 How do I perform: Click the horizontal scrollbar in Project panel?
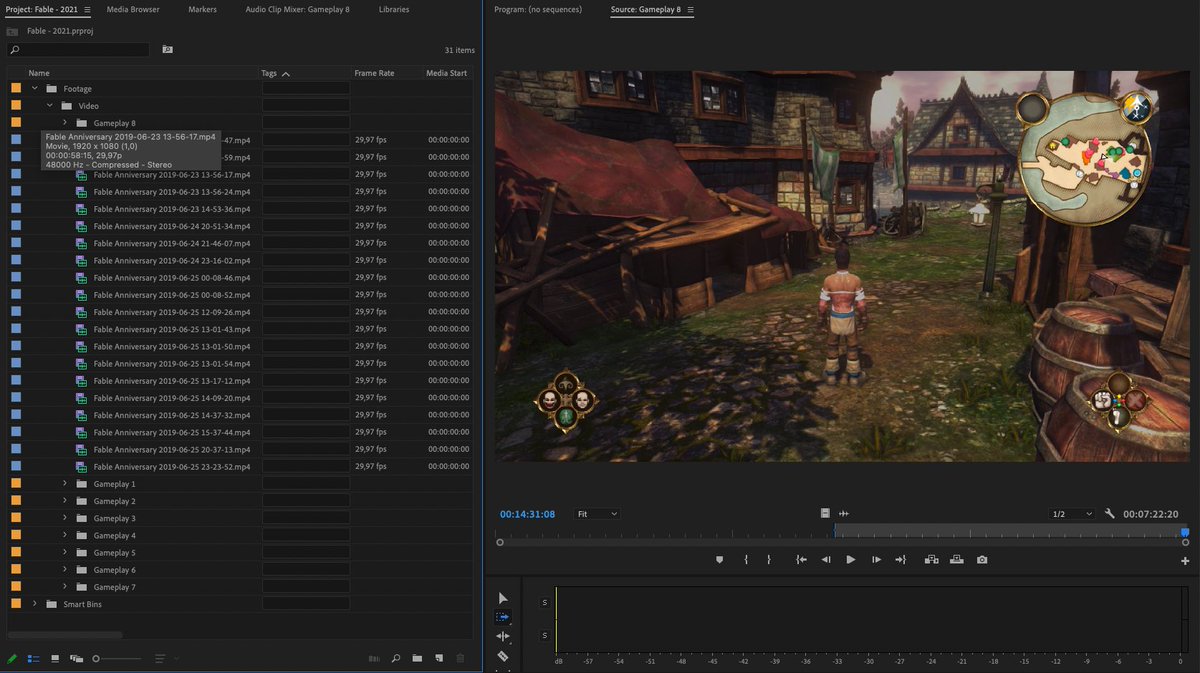coord(65,635)
